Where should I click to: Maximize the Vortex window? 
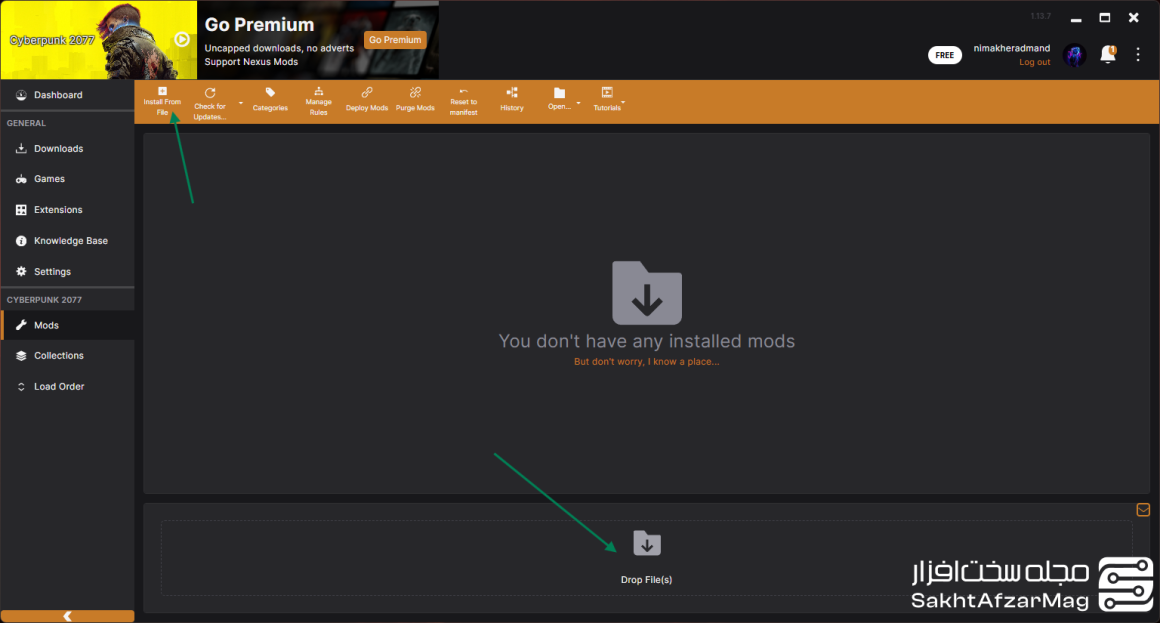(x=1105, y=18)
